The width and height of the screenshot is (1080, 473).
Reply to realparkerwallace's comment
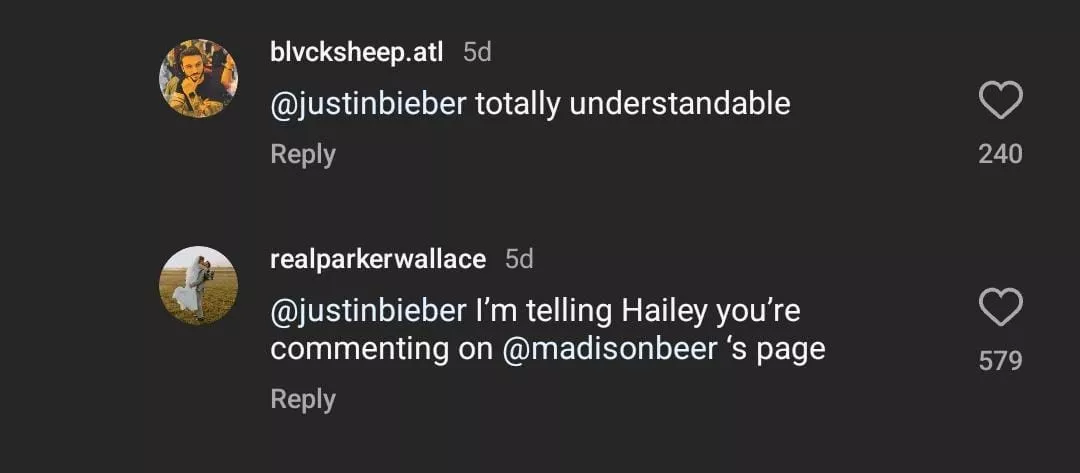click(302, 399)
